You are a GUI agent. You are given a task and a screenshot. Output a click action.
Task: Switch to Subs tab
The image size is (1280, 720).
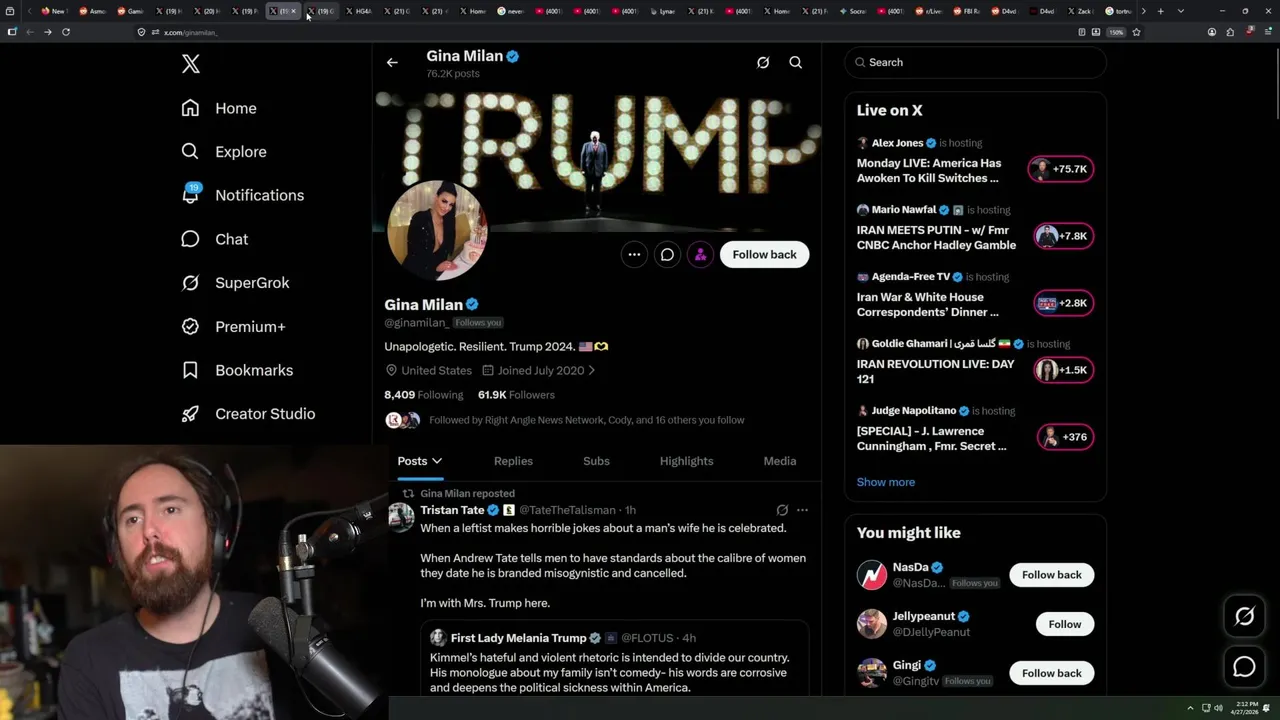coord(596,461)
